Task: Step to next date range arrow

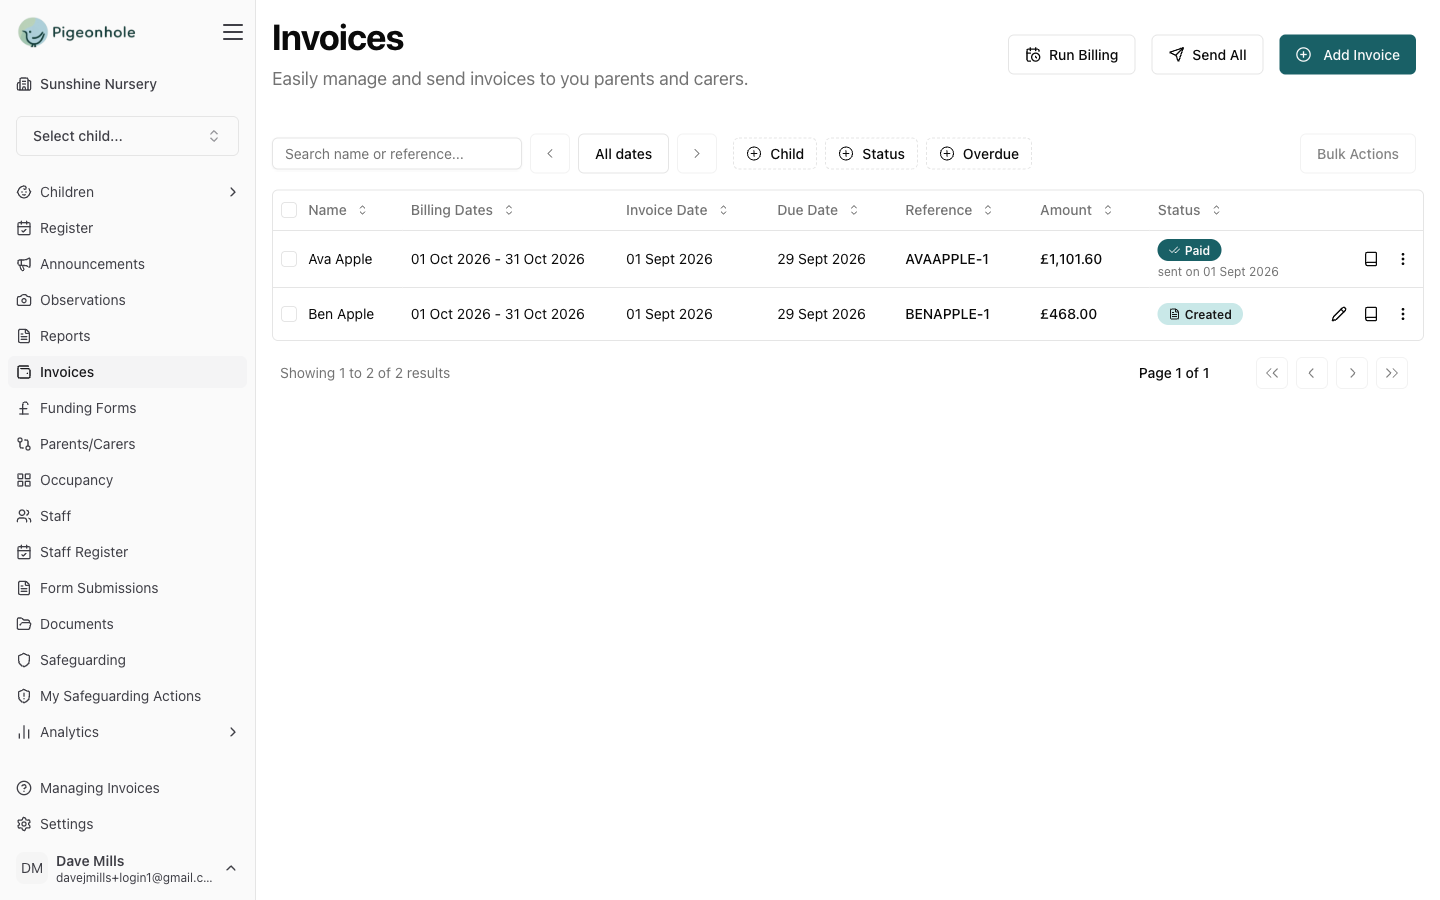Action: click(697, 154)
